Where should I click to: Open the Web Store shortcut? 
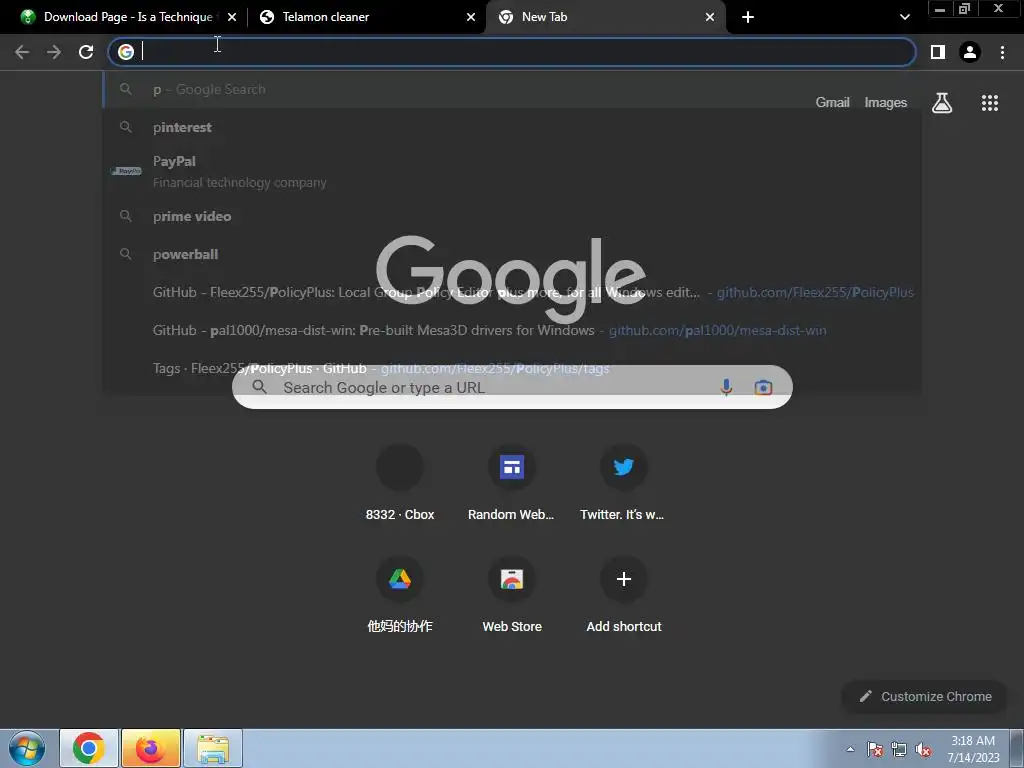coord(511,596)
